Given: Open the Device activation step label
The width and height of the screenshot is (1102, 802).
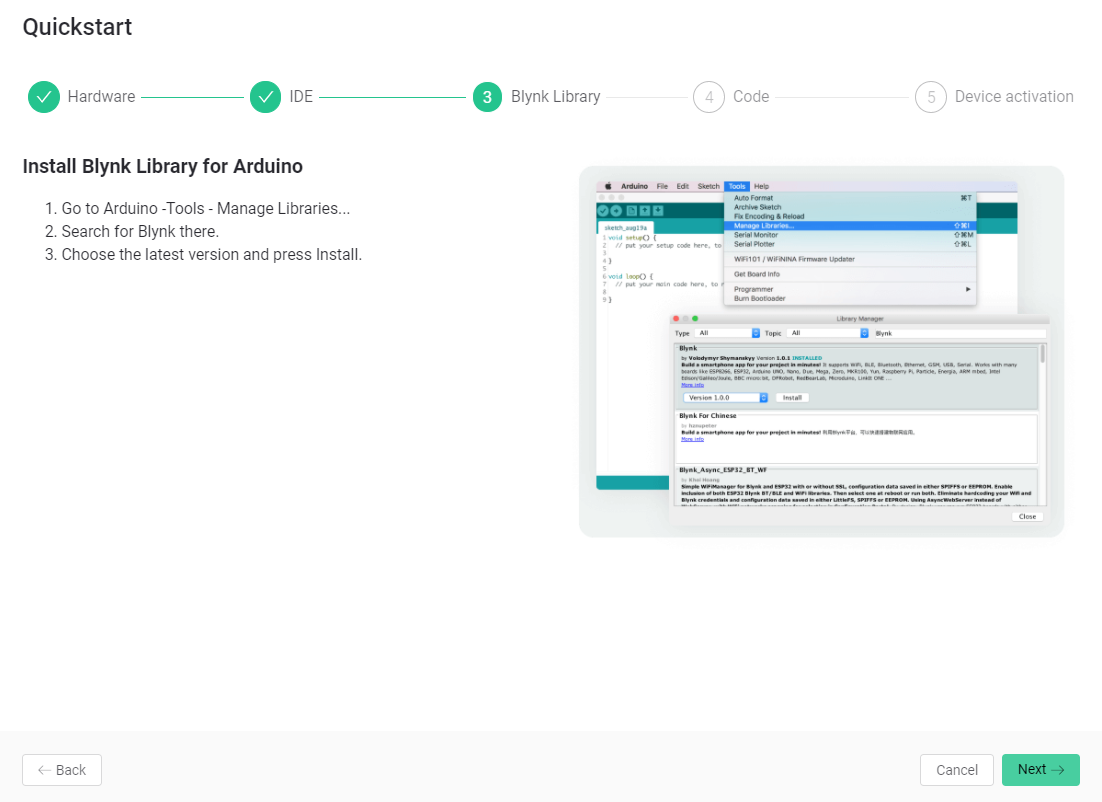Looking at the screenshot, I should [1013, 97].
